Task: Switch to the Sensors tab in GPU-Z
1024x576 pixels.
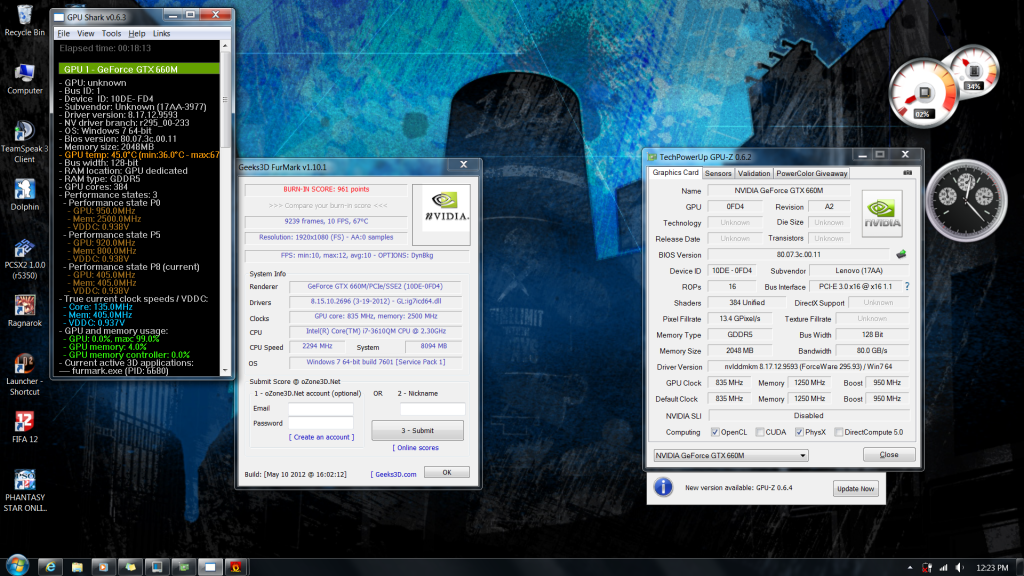Action: pyautogui.click(x=718, y=173)
